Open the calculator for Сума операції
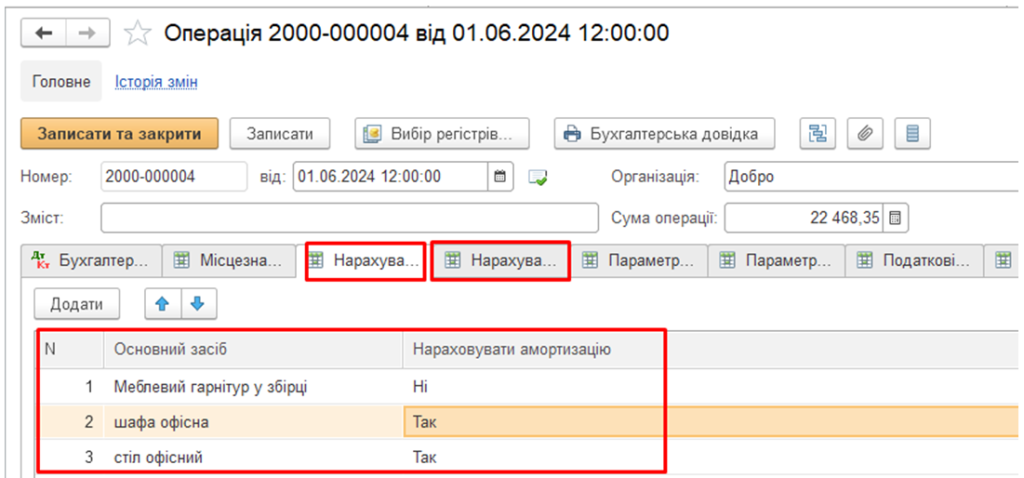This screenshot has height=478, width=1024. (895, 217)
